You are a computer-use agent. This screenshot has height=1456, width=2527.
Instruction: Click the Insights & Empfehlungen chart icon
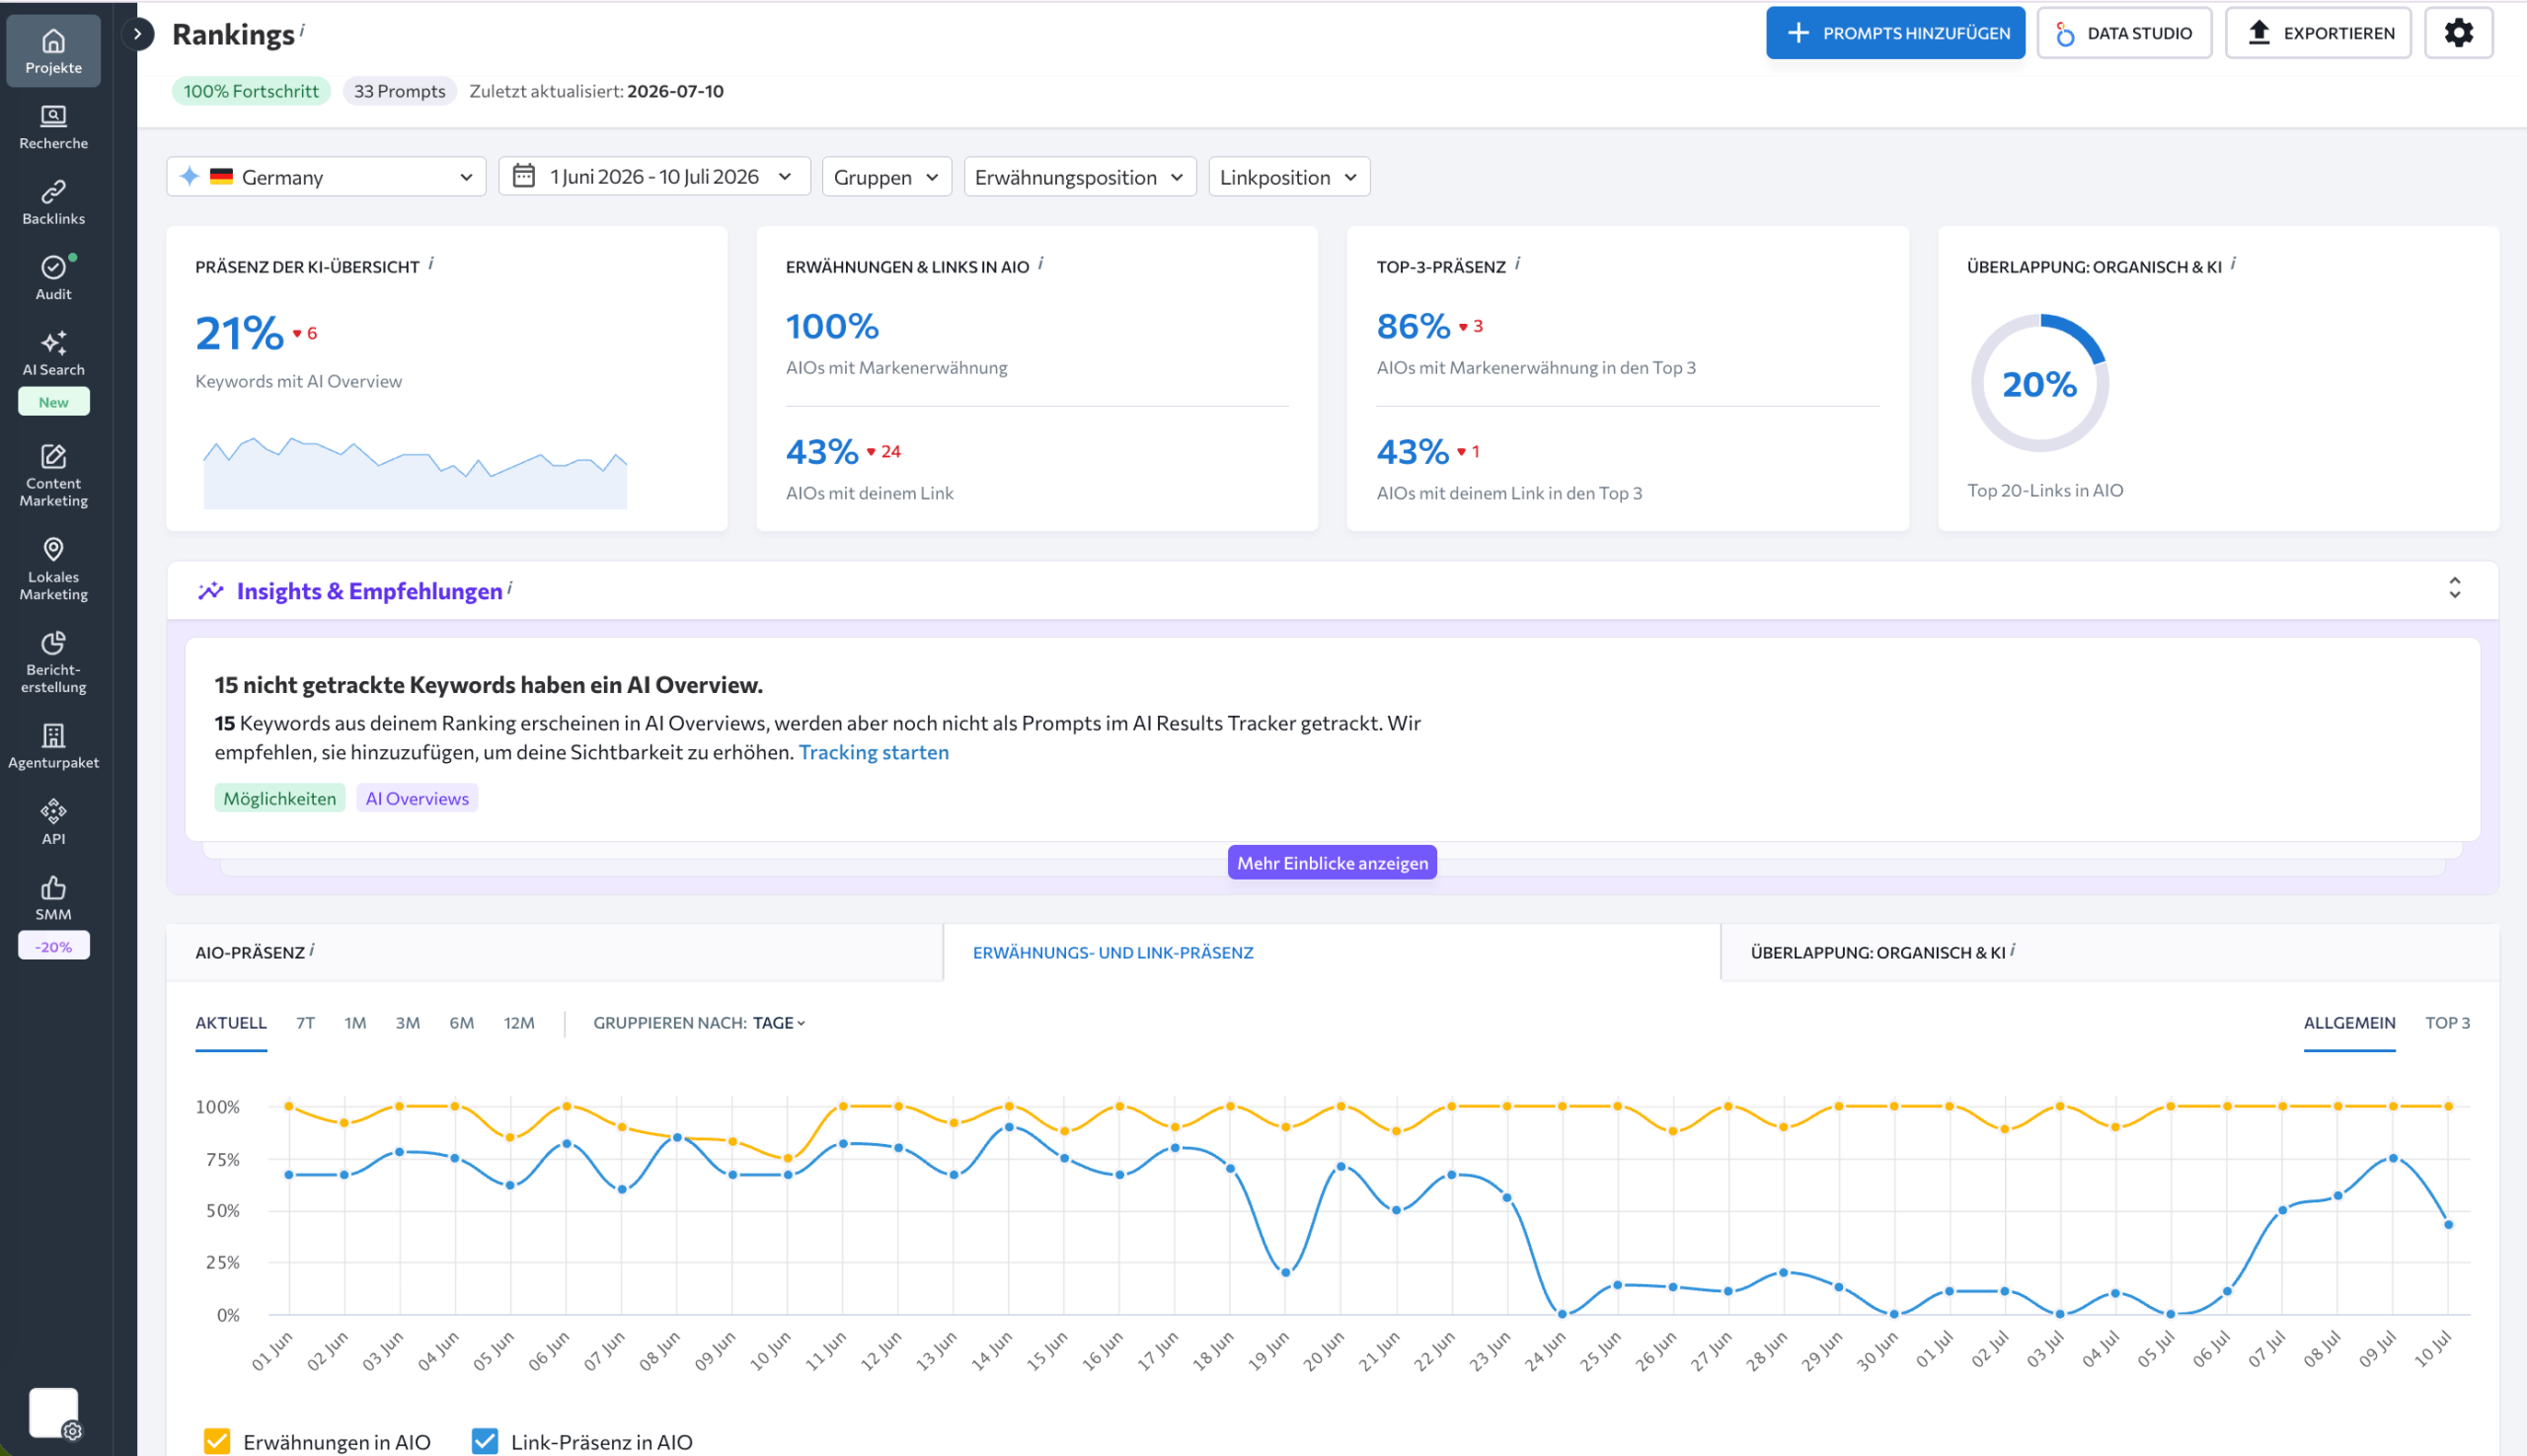tap(210, 591)
